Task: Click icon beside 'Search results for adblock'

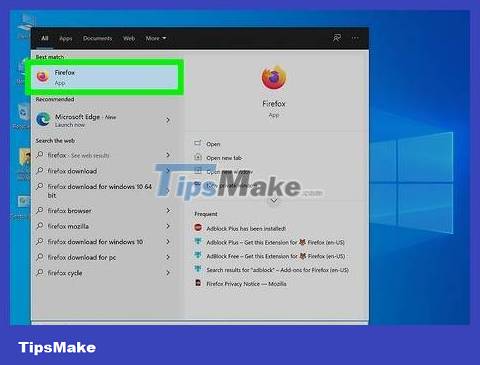Action: pos(198,269)
